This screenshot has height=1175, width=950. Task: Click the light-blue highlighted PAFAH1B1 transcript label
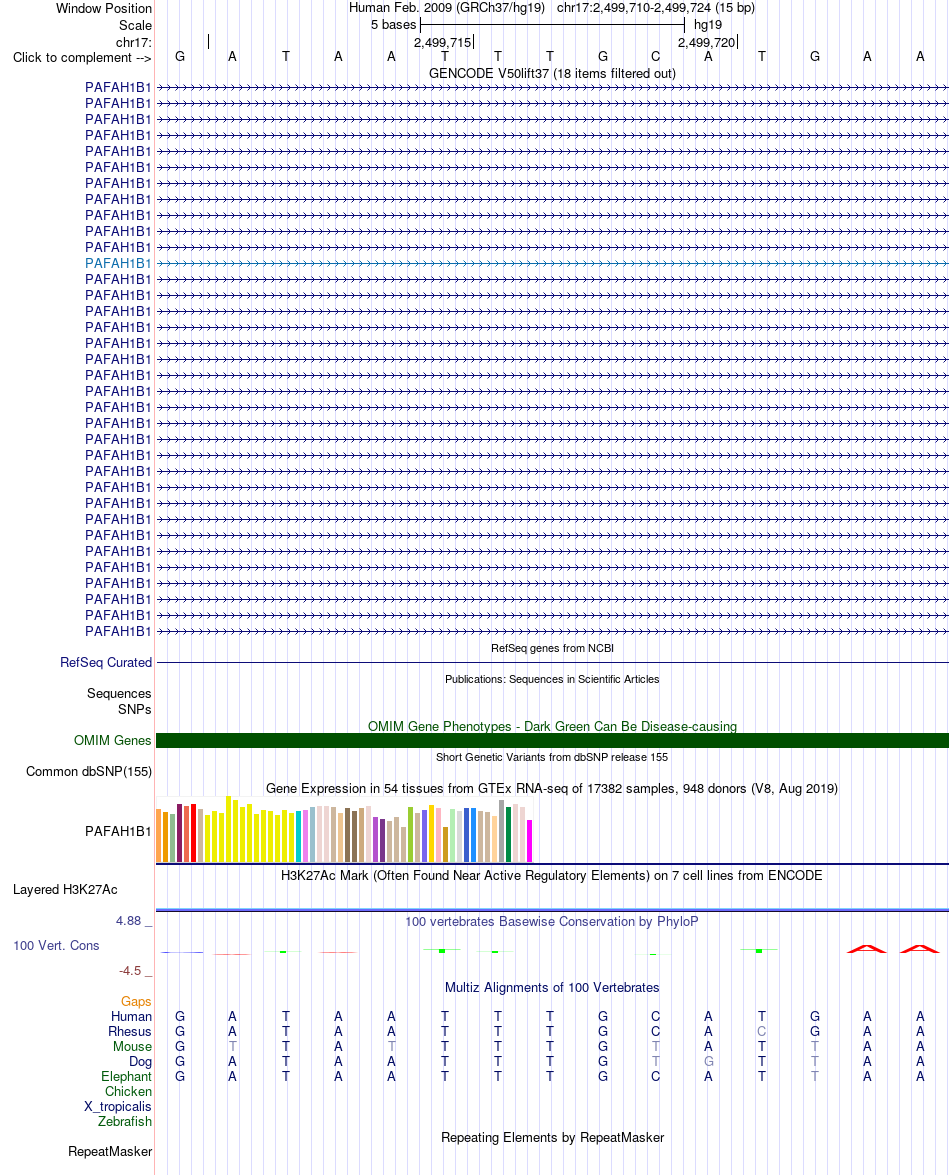coord(118,263)
